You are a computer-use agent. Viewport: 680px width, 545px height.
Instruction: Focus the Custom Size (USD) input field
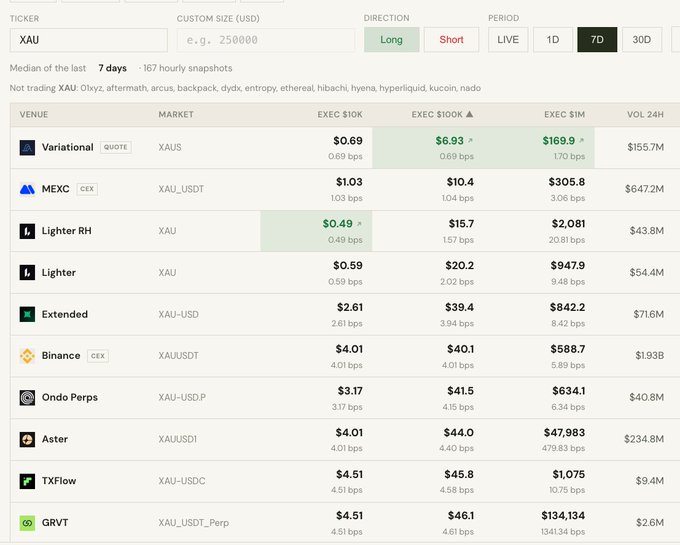tap(266, 40)
